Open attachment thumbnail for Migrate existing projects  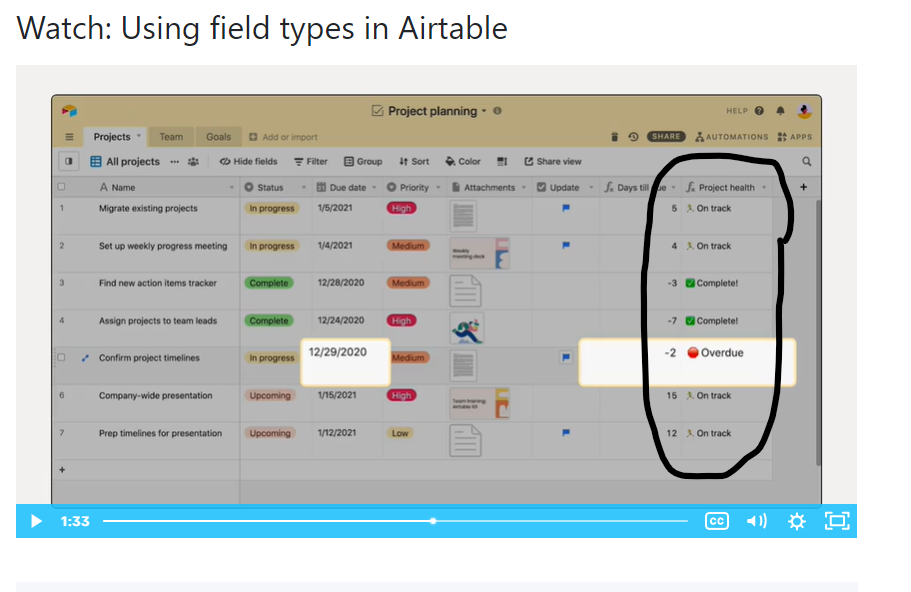(x=463, y=216)
